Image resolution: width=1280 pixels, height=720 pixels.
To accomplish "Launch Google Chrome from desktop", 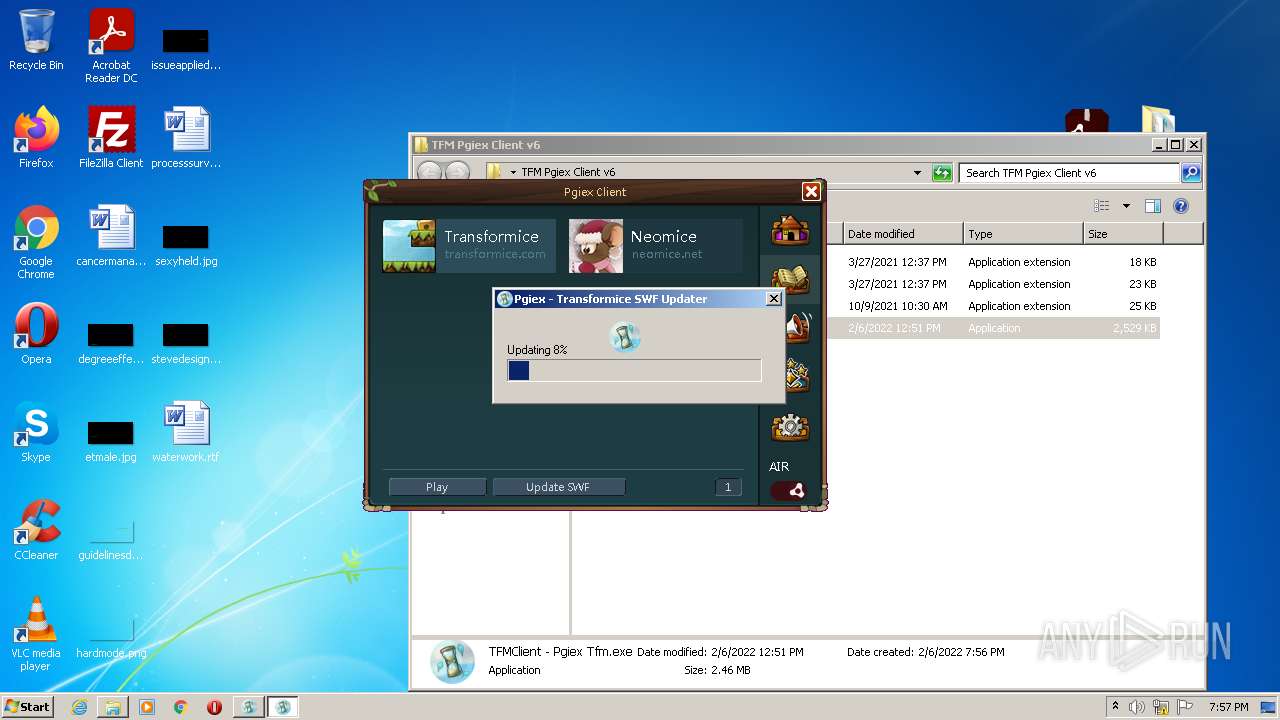I will click(36, 243).
